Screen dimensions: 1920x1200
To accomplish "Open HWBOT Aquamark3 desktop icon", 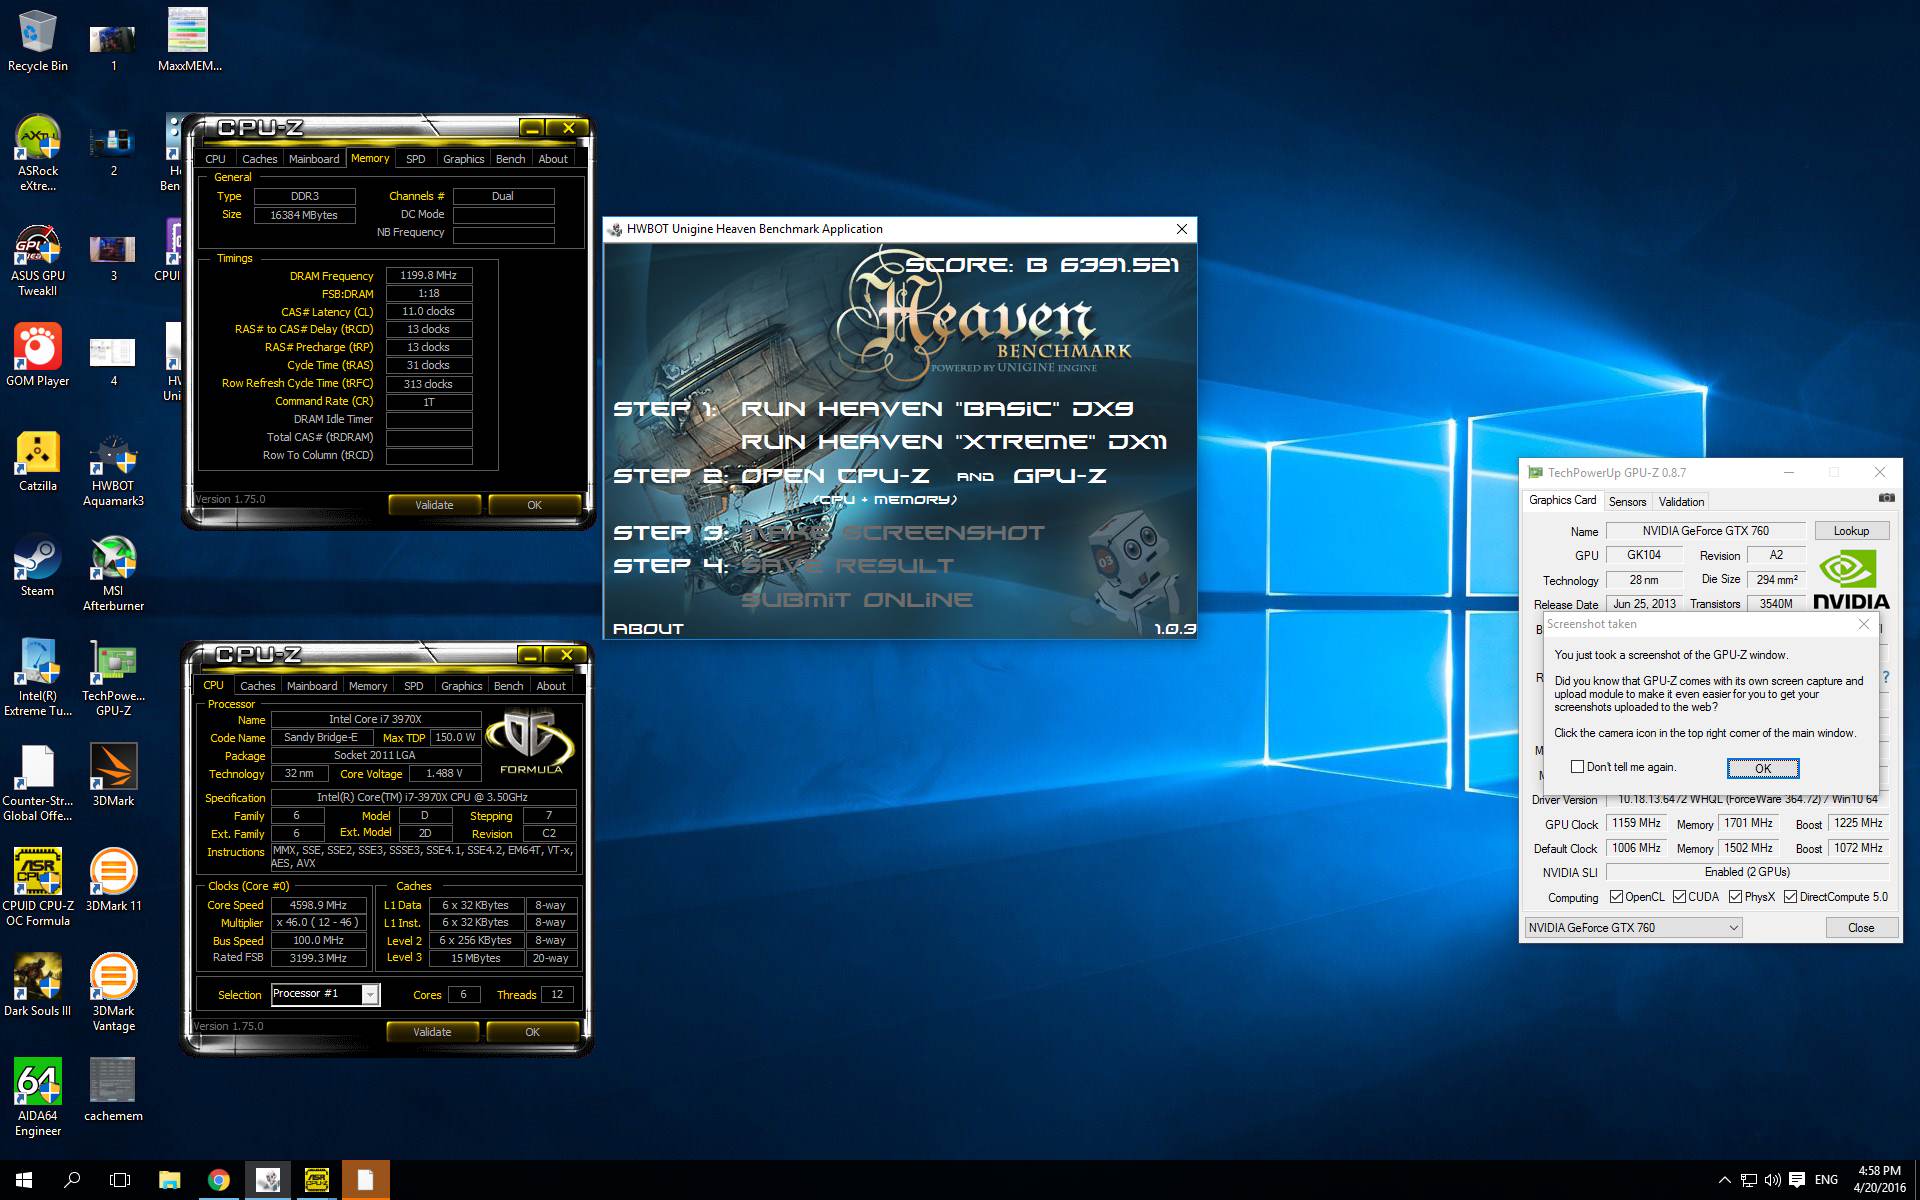I will pos(113,468).
